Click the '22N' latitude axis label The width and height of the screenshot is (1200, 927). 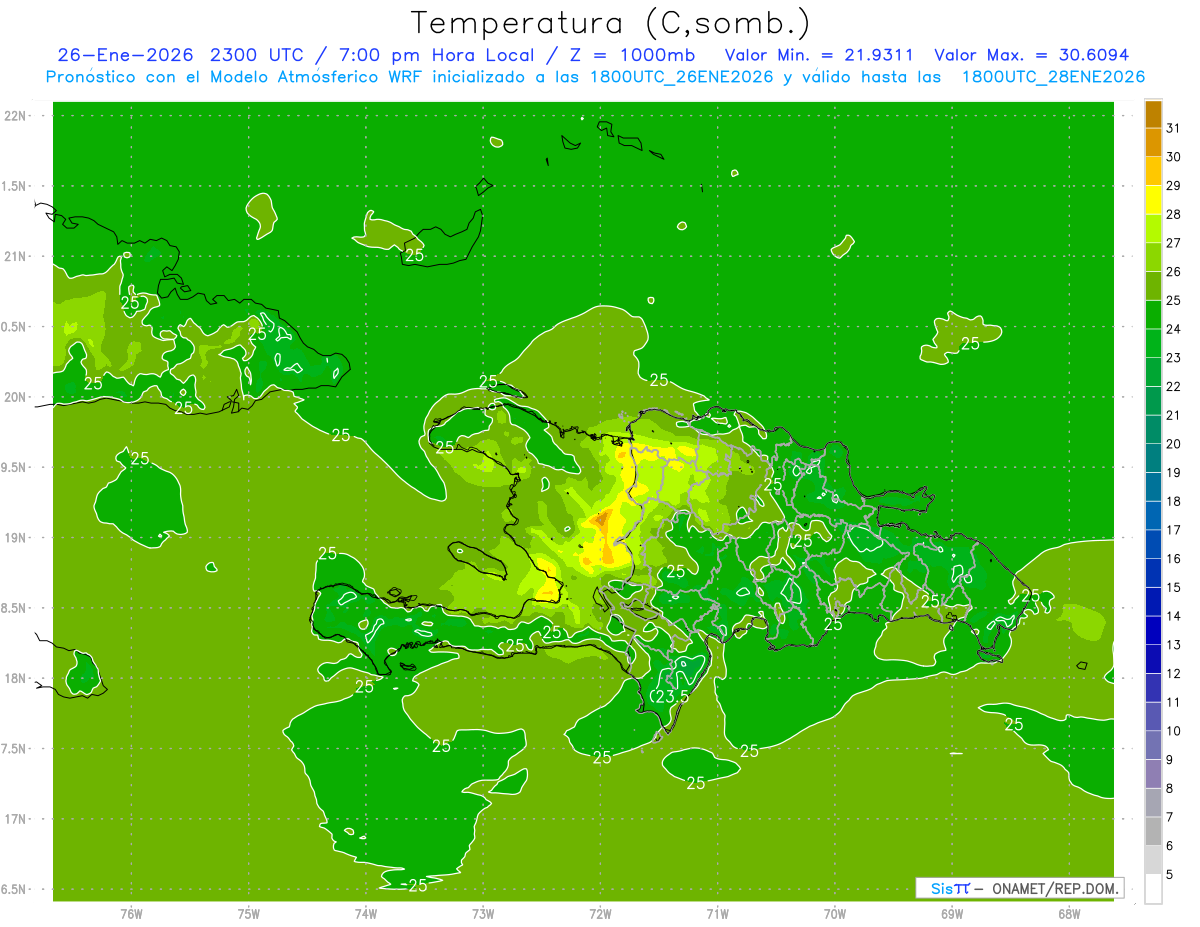[15, 116]
